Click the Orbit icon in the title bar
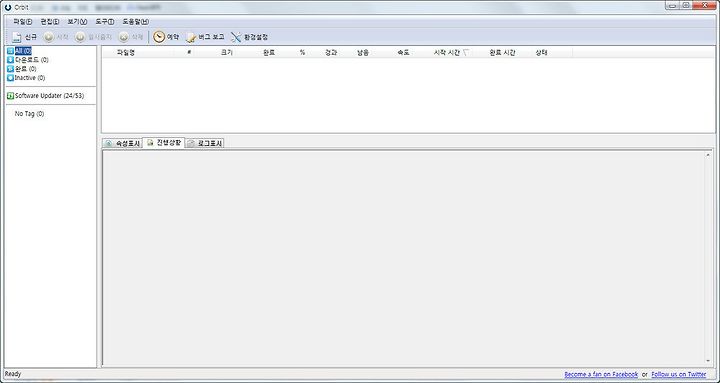The width and height of the screenshot is (720, 383). pyautogui.click(x=7, y=7)
